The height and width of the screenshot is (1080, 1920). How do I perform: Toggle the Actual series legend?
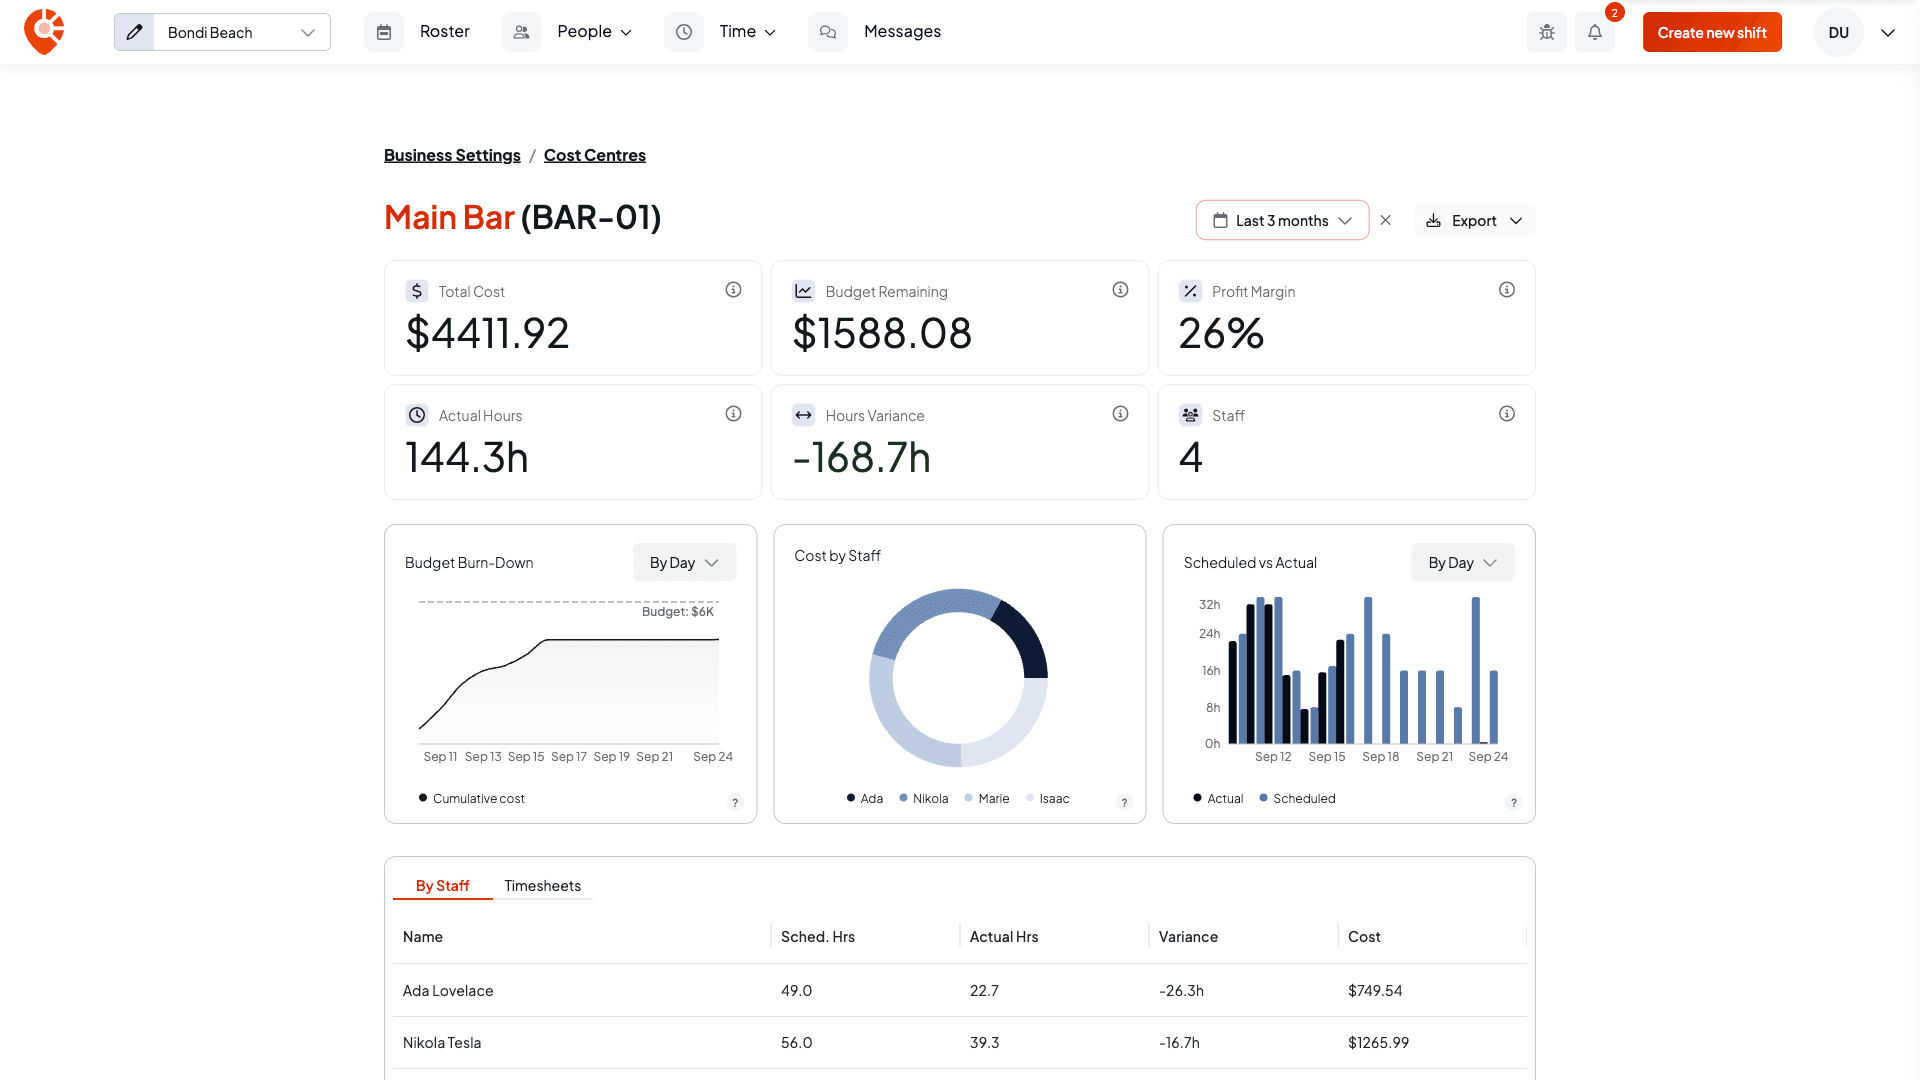click(x=1218, y=798)
